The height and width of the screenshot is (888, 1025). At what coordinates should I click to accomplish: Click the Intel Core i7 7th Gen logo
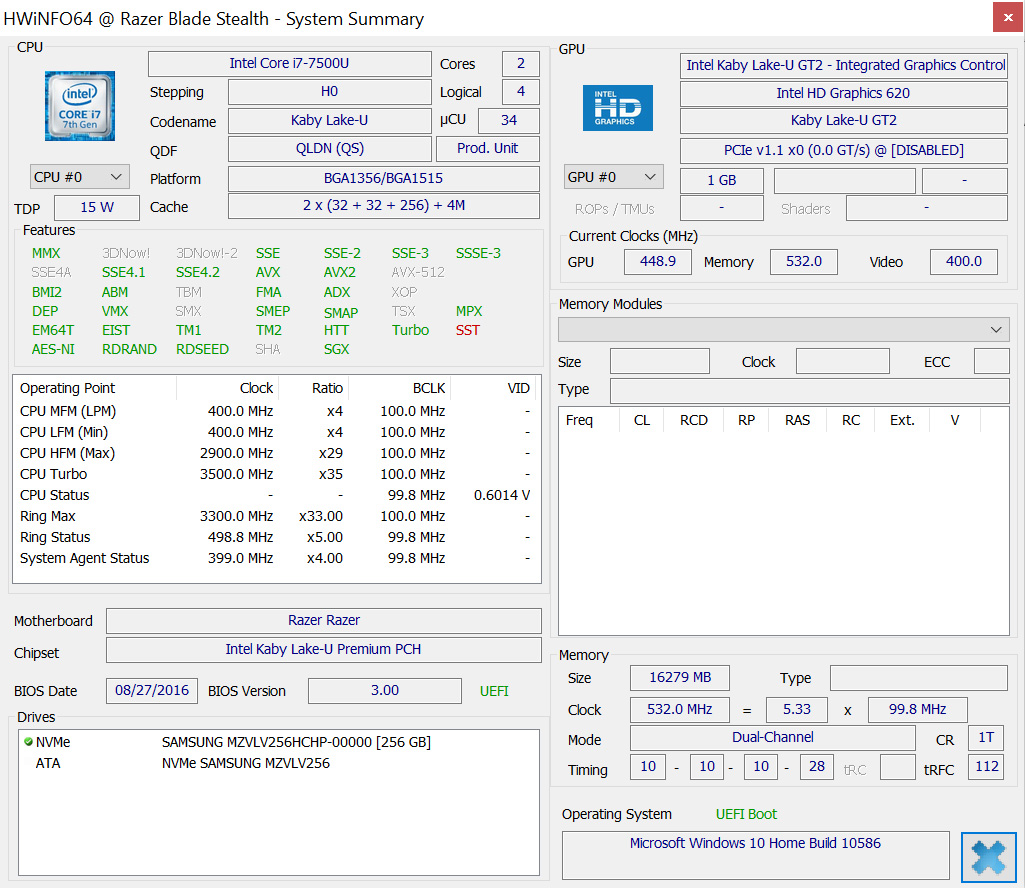click(x=80, y=106)
